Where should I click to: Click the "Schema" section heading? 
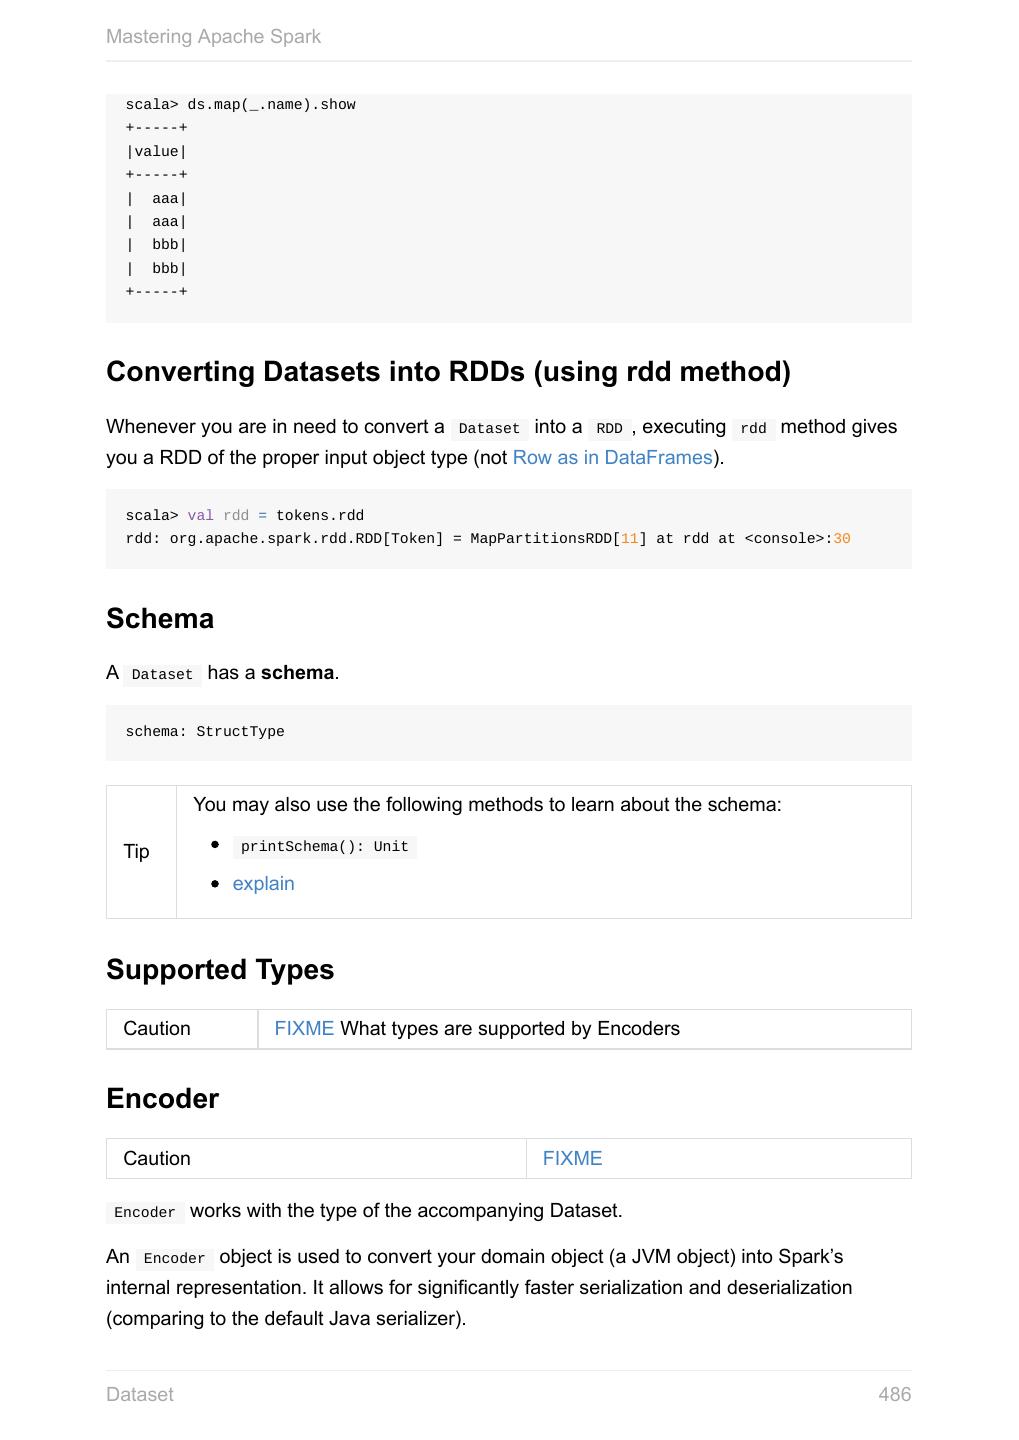pos(160,619)
